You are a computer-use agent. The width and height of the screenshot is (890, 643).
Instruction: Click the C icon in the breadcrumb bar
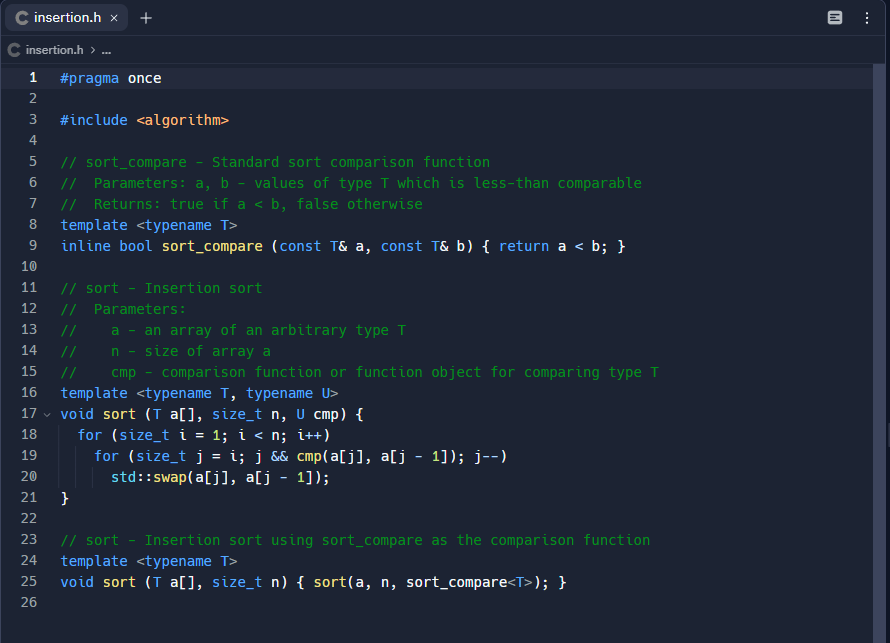[x=13, y=49]
